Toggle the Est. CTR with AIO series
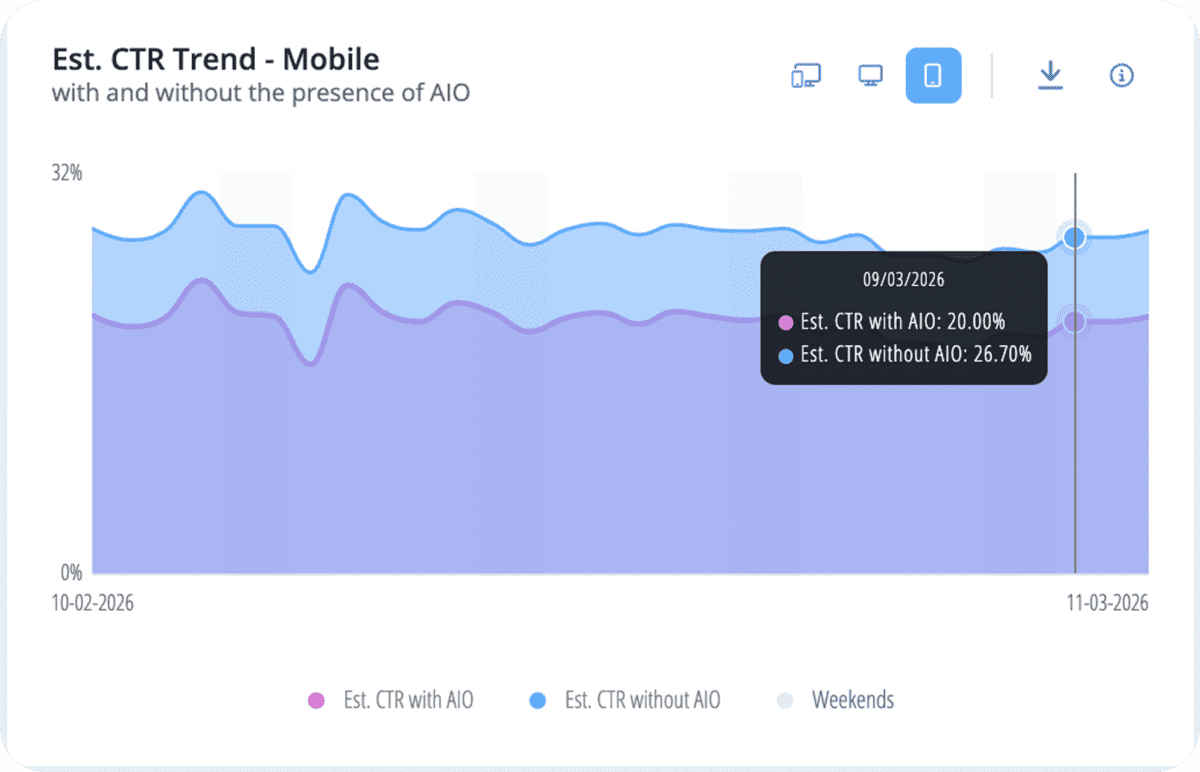1200x772 pixels. [407, 700]
